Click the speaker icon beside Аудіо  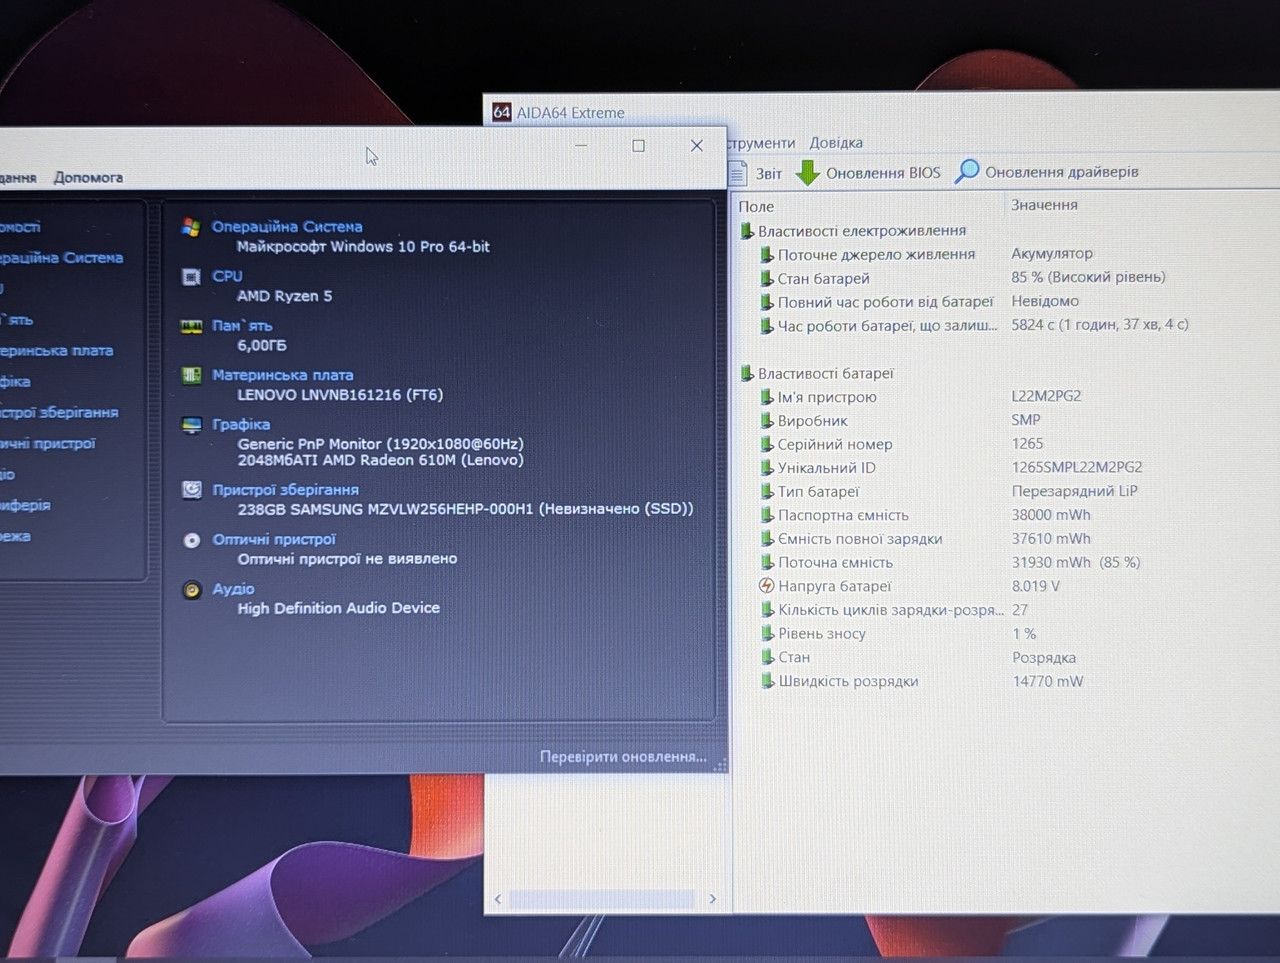192,590
